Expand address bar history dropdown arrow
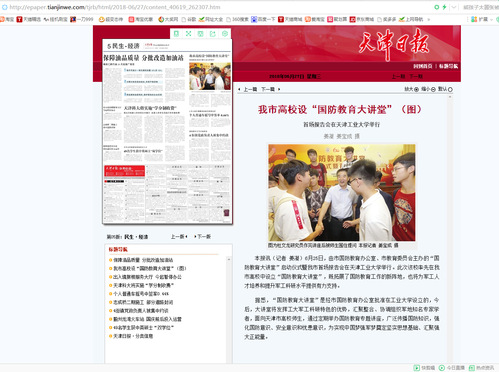The image size is (499, 372). [454, 7]
